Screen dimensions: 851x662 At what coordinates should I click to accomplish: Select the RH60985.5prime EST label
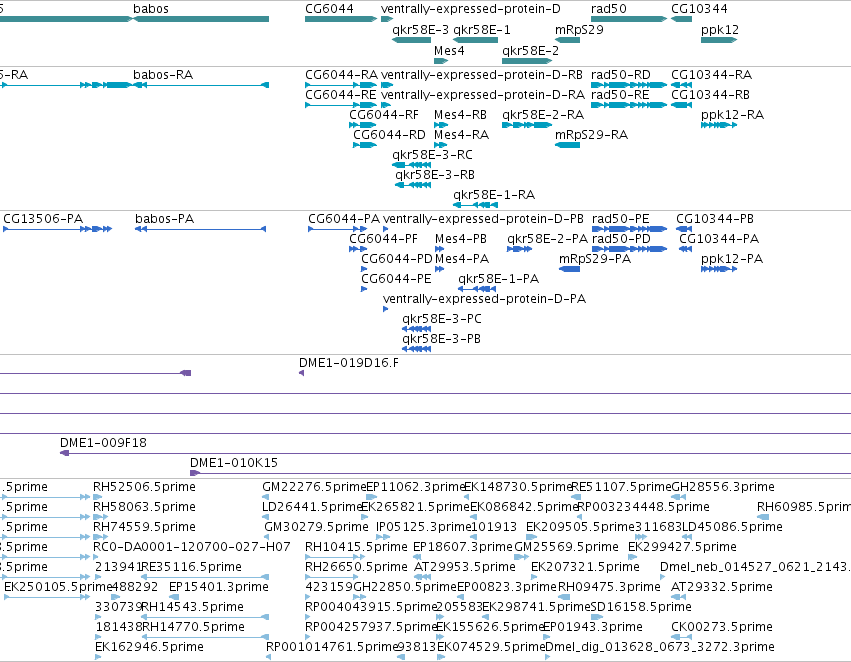(804, 507)
